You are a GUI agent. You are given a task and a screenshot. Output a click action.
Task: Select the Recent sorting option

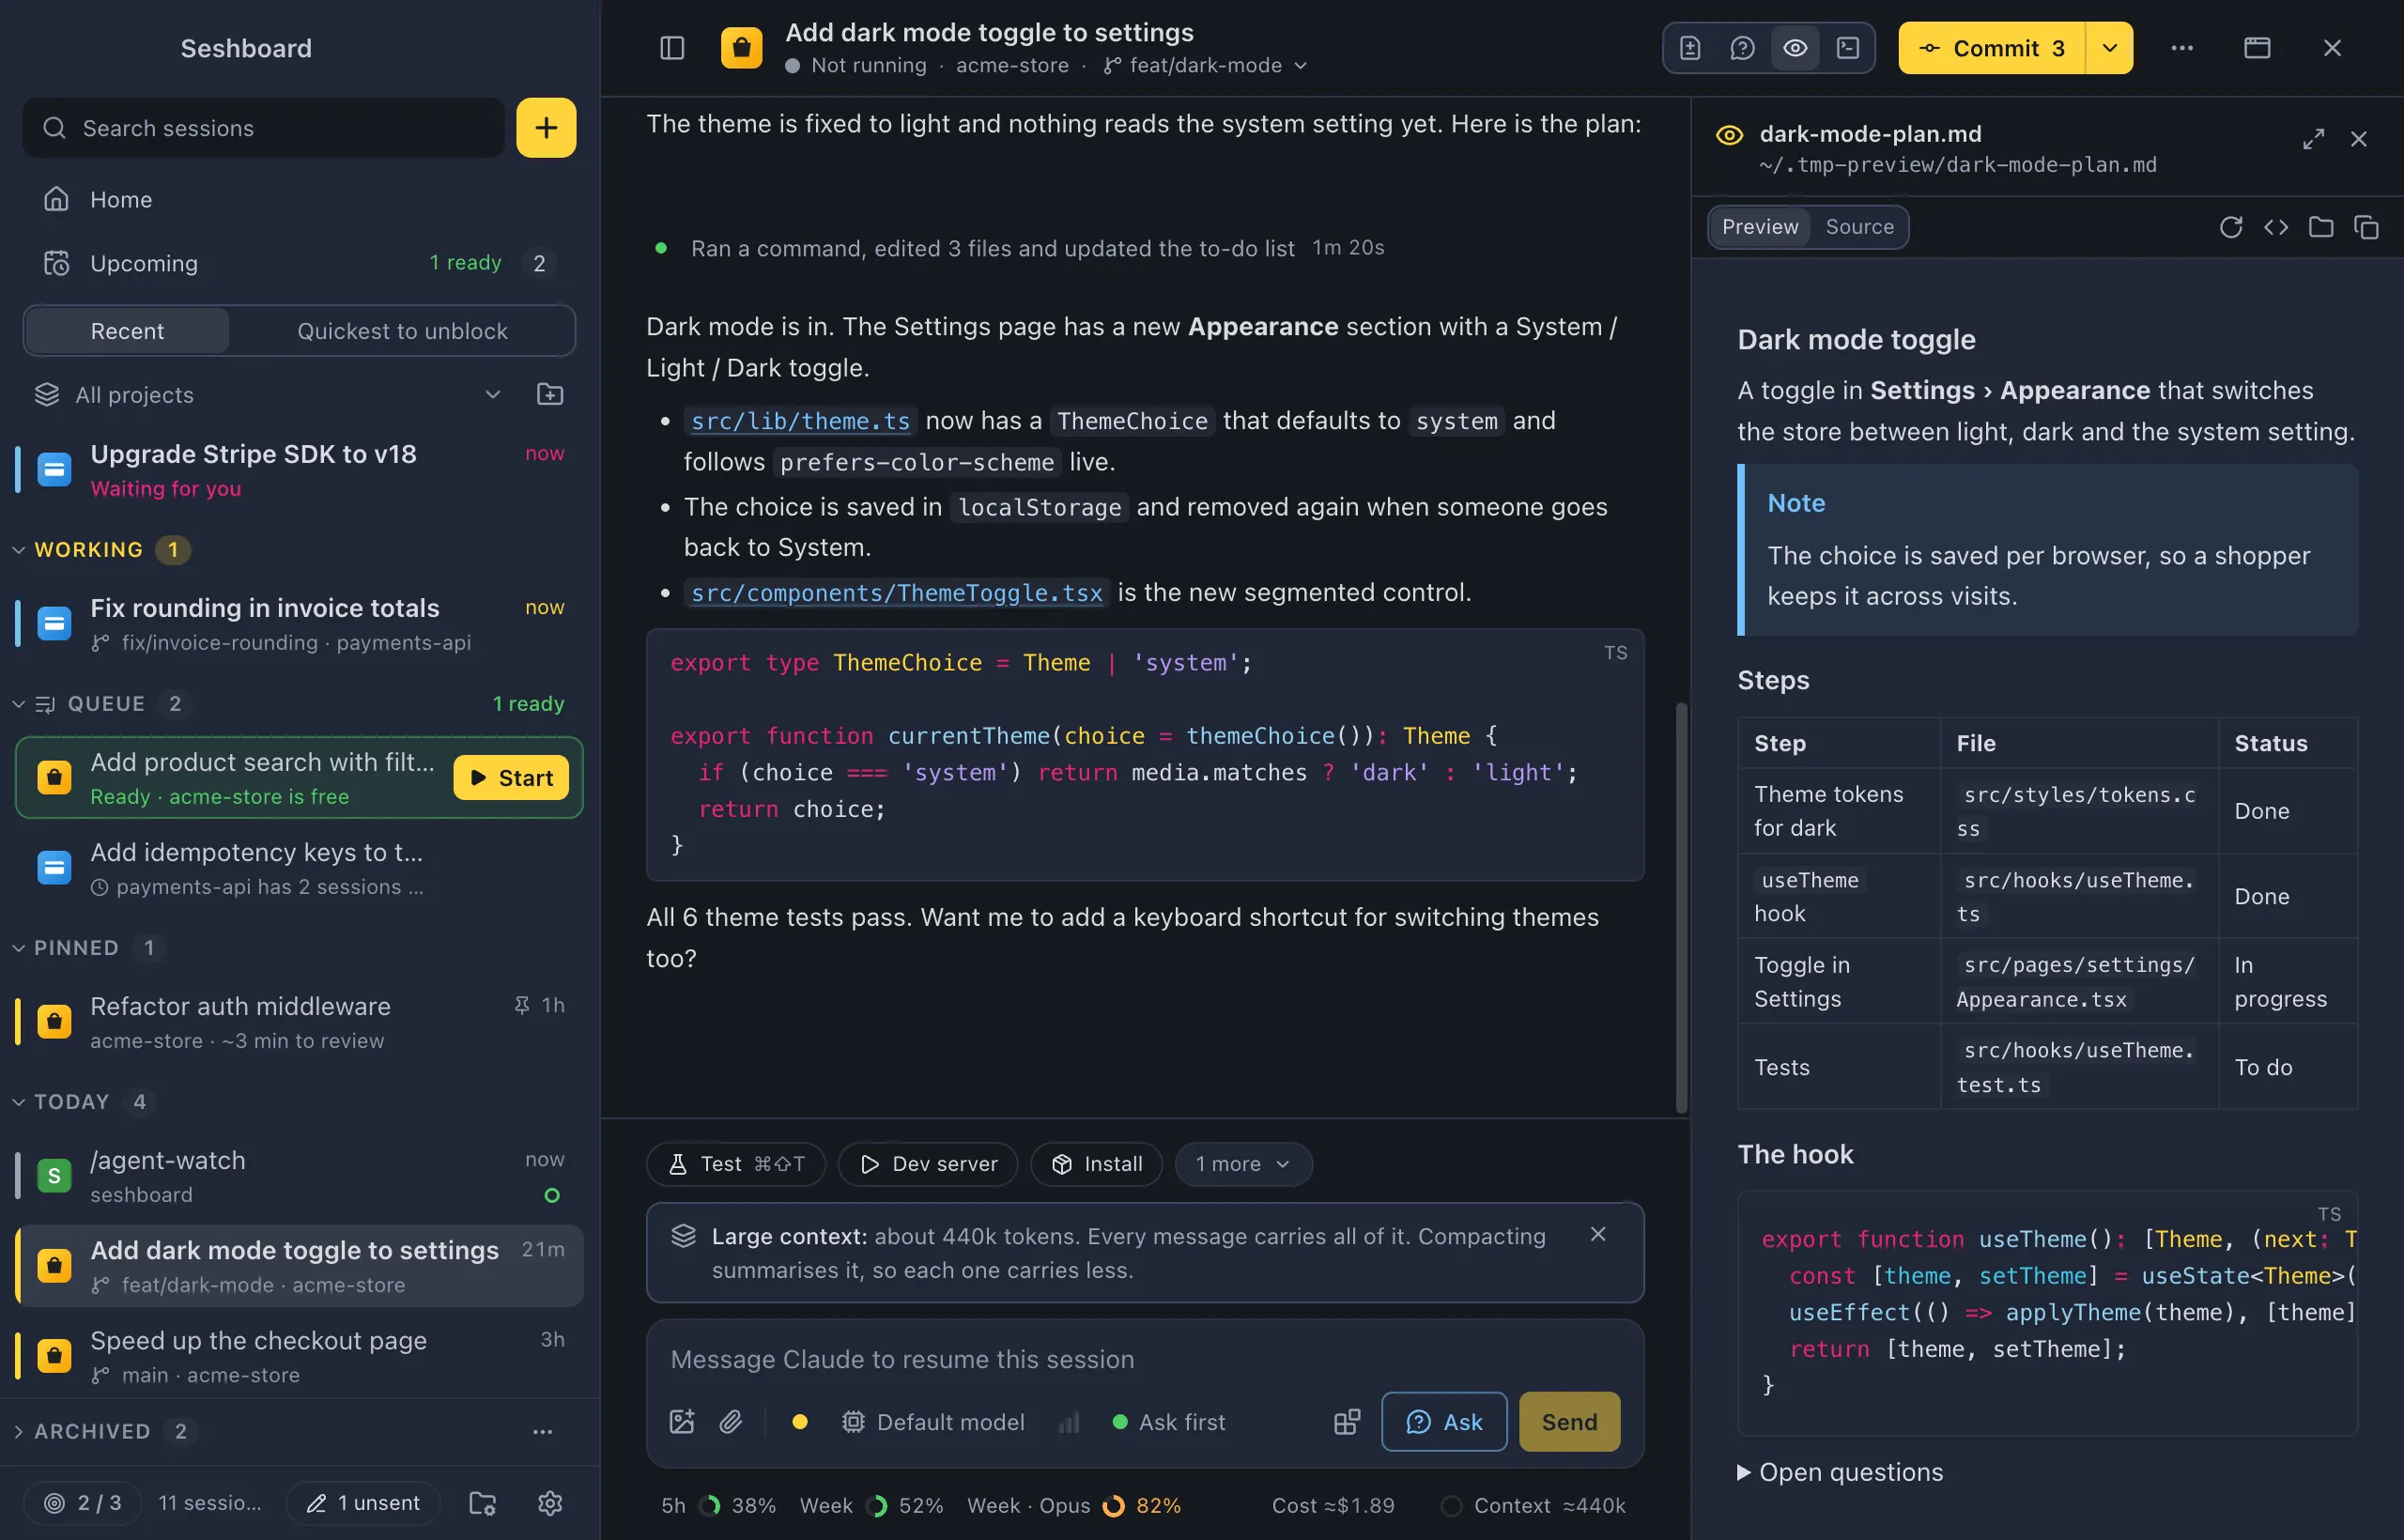[x=127, y=331]
